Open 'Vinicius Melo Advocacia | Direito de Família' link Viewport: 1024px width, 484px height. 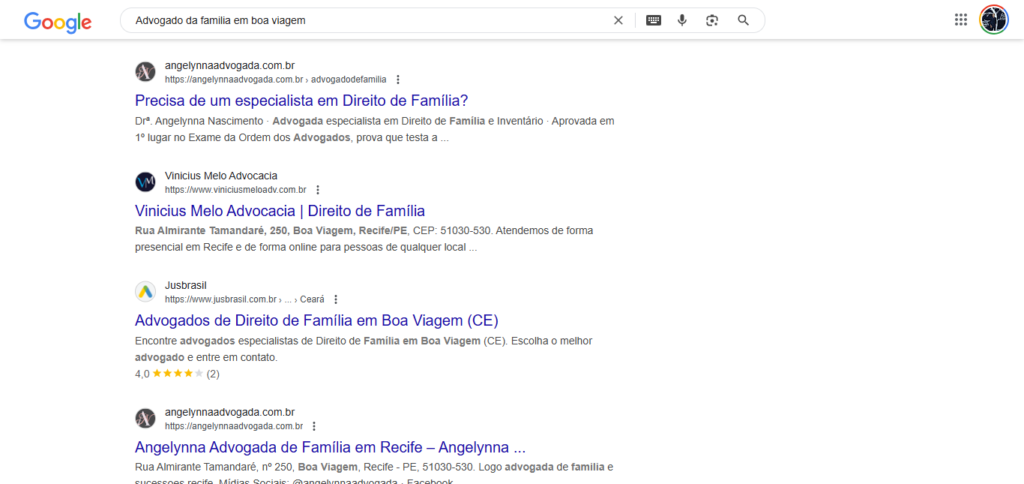(x=280, y=210)
